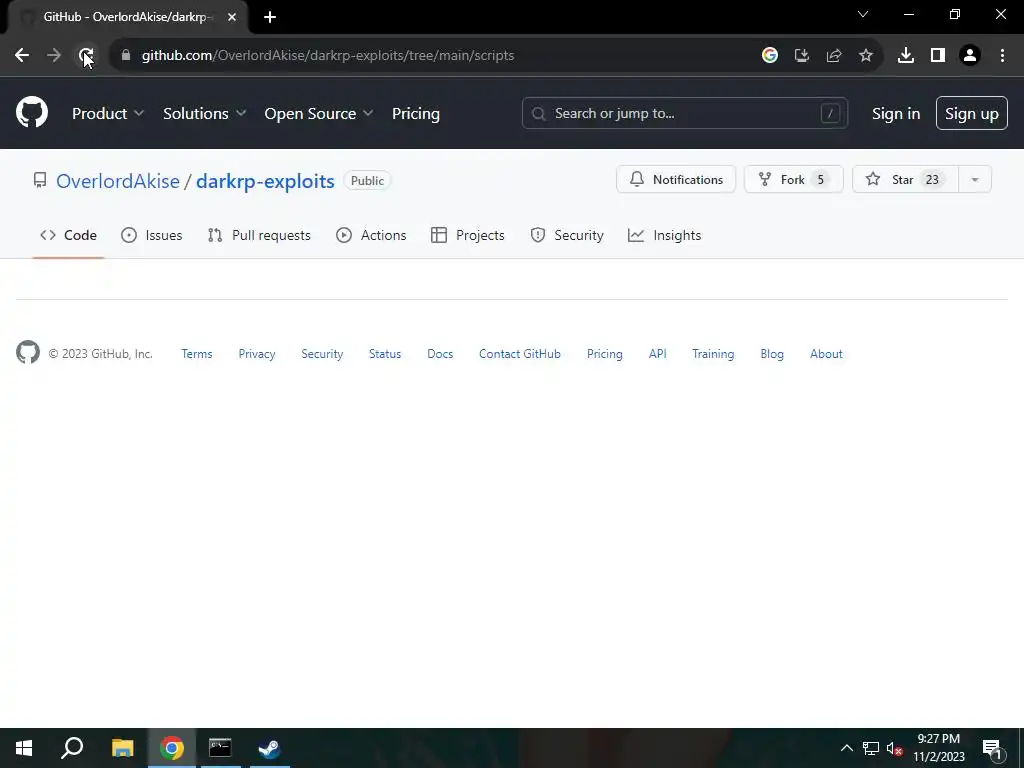Image resolution: width=1024 pixels, height=768 pixels.
Task: Star the repository
Action: (x=905, y=180)
